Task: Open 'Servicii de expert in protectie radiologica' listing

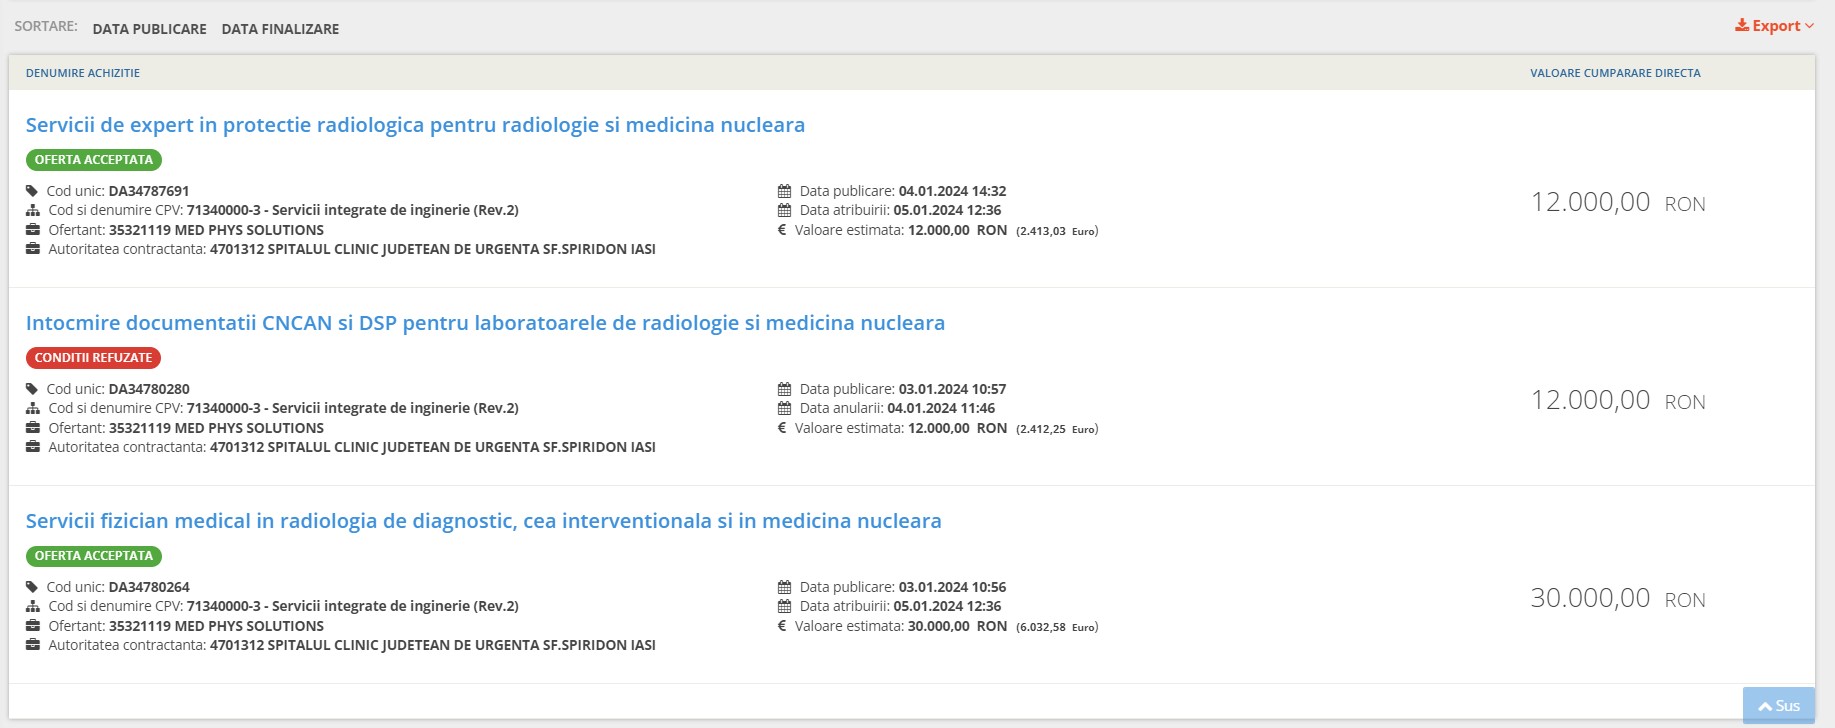Action: [415, 125]
